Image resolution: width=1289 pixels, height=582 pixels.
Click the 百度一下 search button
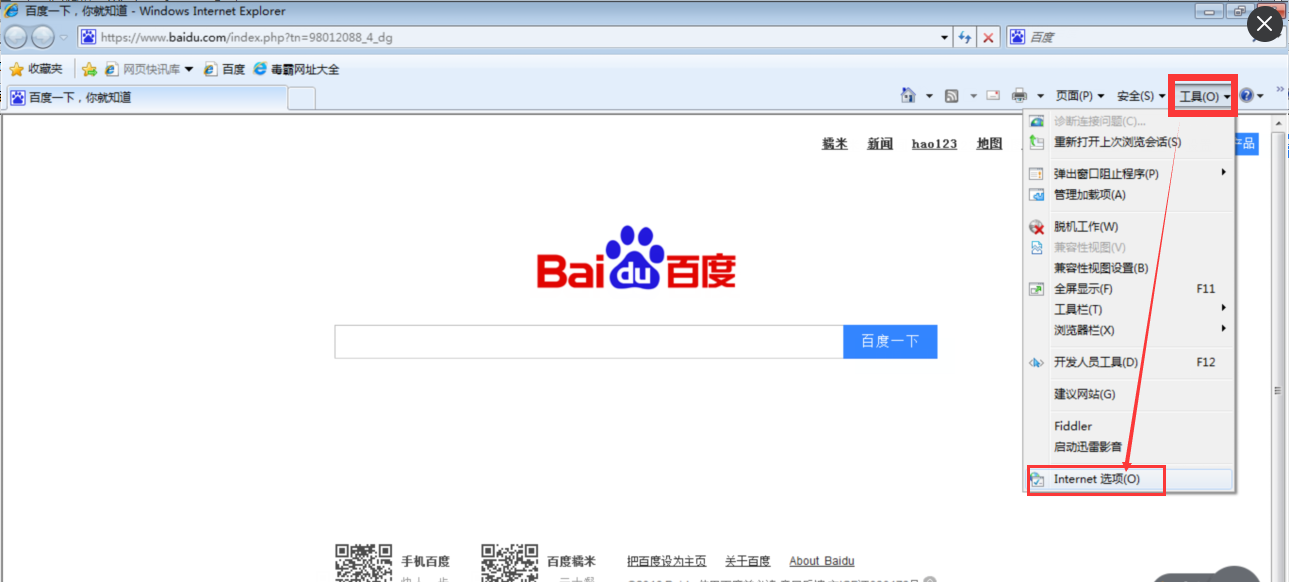pos(890,341)
